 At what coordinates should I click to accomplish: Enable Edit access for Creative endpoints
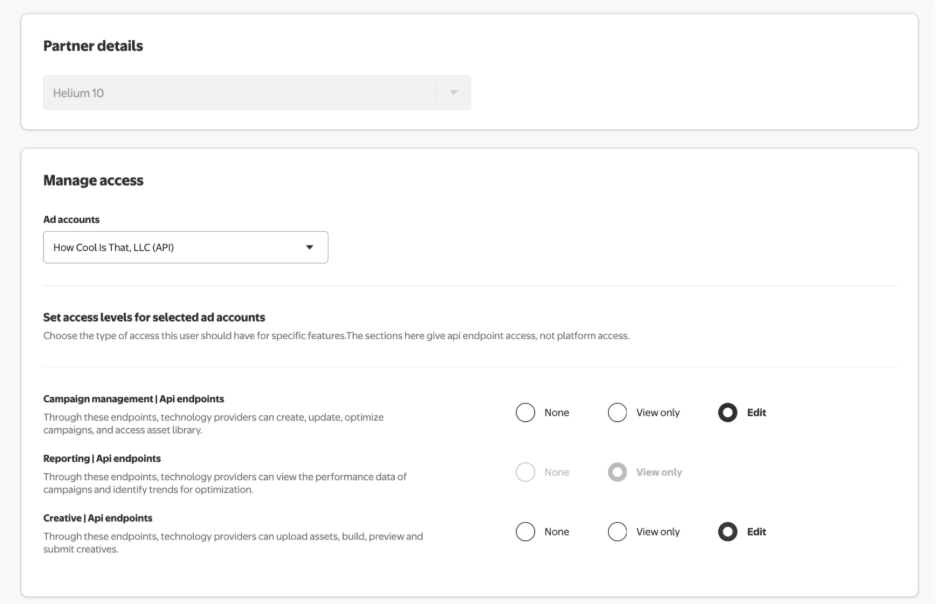coord(728,531)
